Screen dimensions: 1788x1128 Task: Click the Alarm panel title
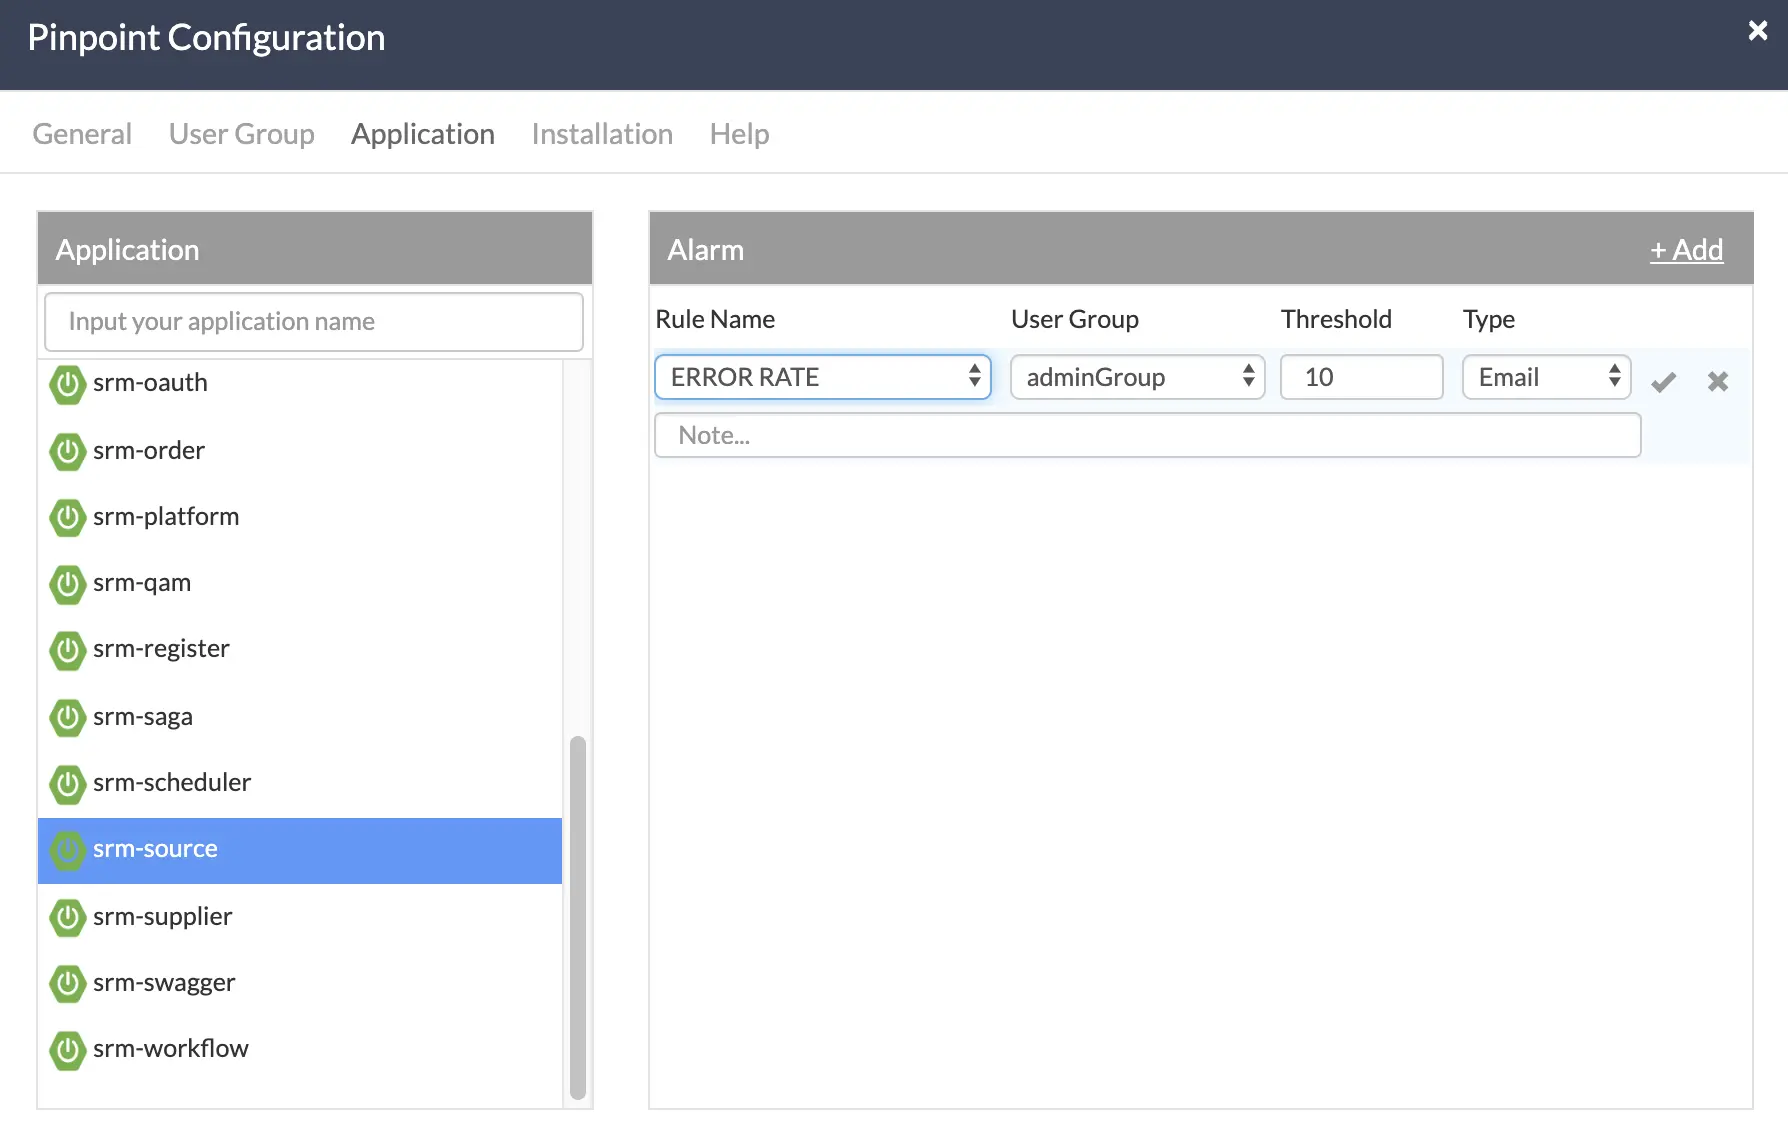(706, 250)
